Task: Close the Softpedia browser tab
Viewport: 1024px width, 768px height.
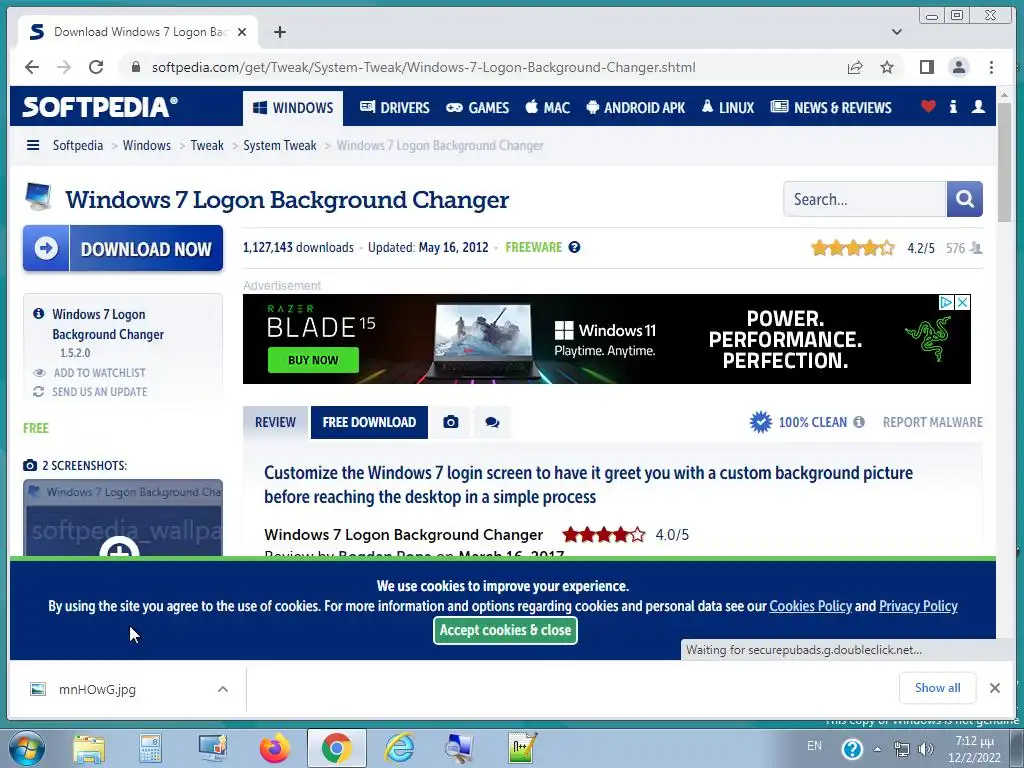Action: (242, 32)
